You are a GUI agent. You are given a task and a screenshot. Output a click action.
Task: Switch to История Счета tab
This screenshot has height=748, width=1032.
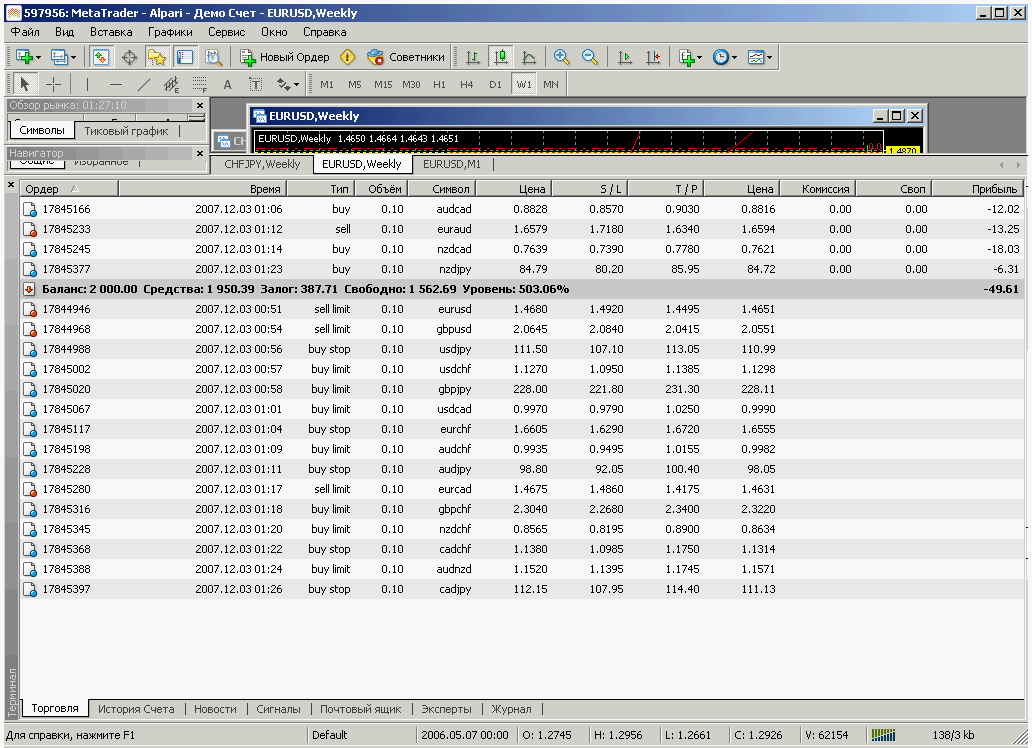click(x=136, y=709)
